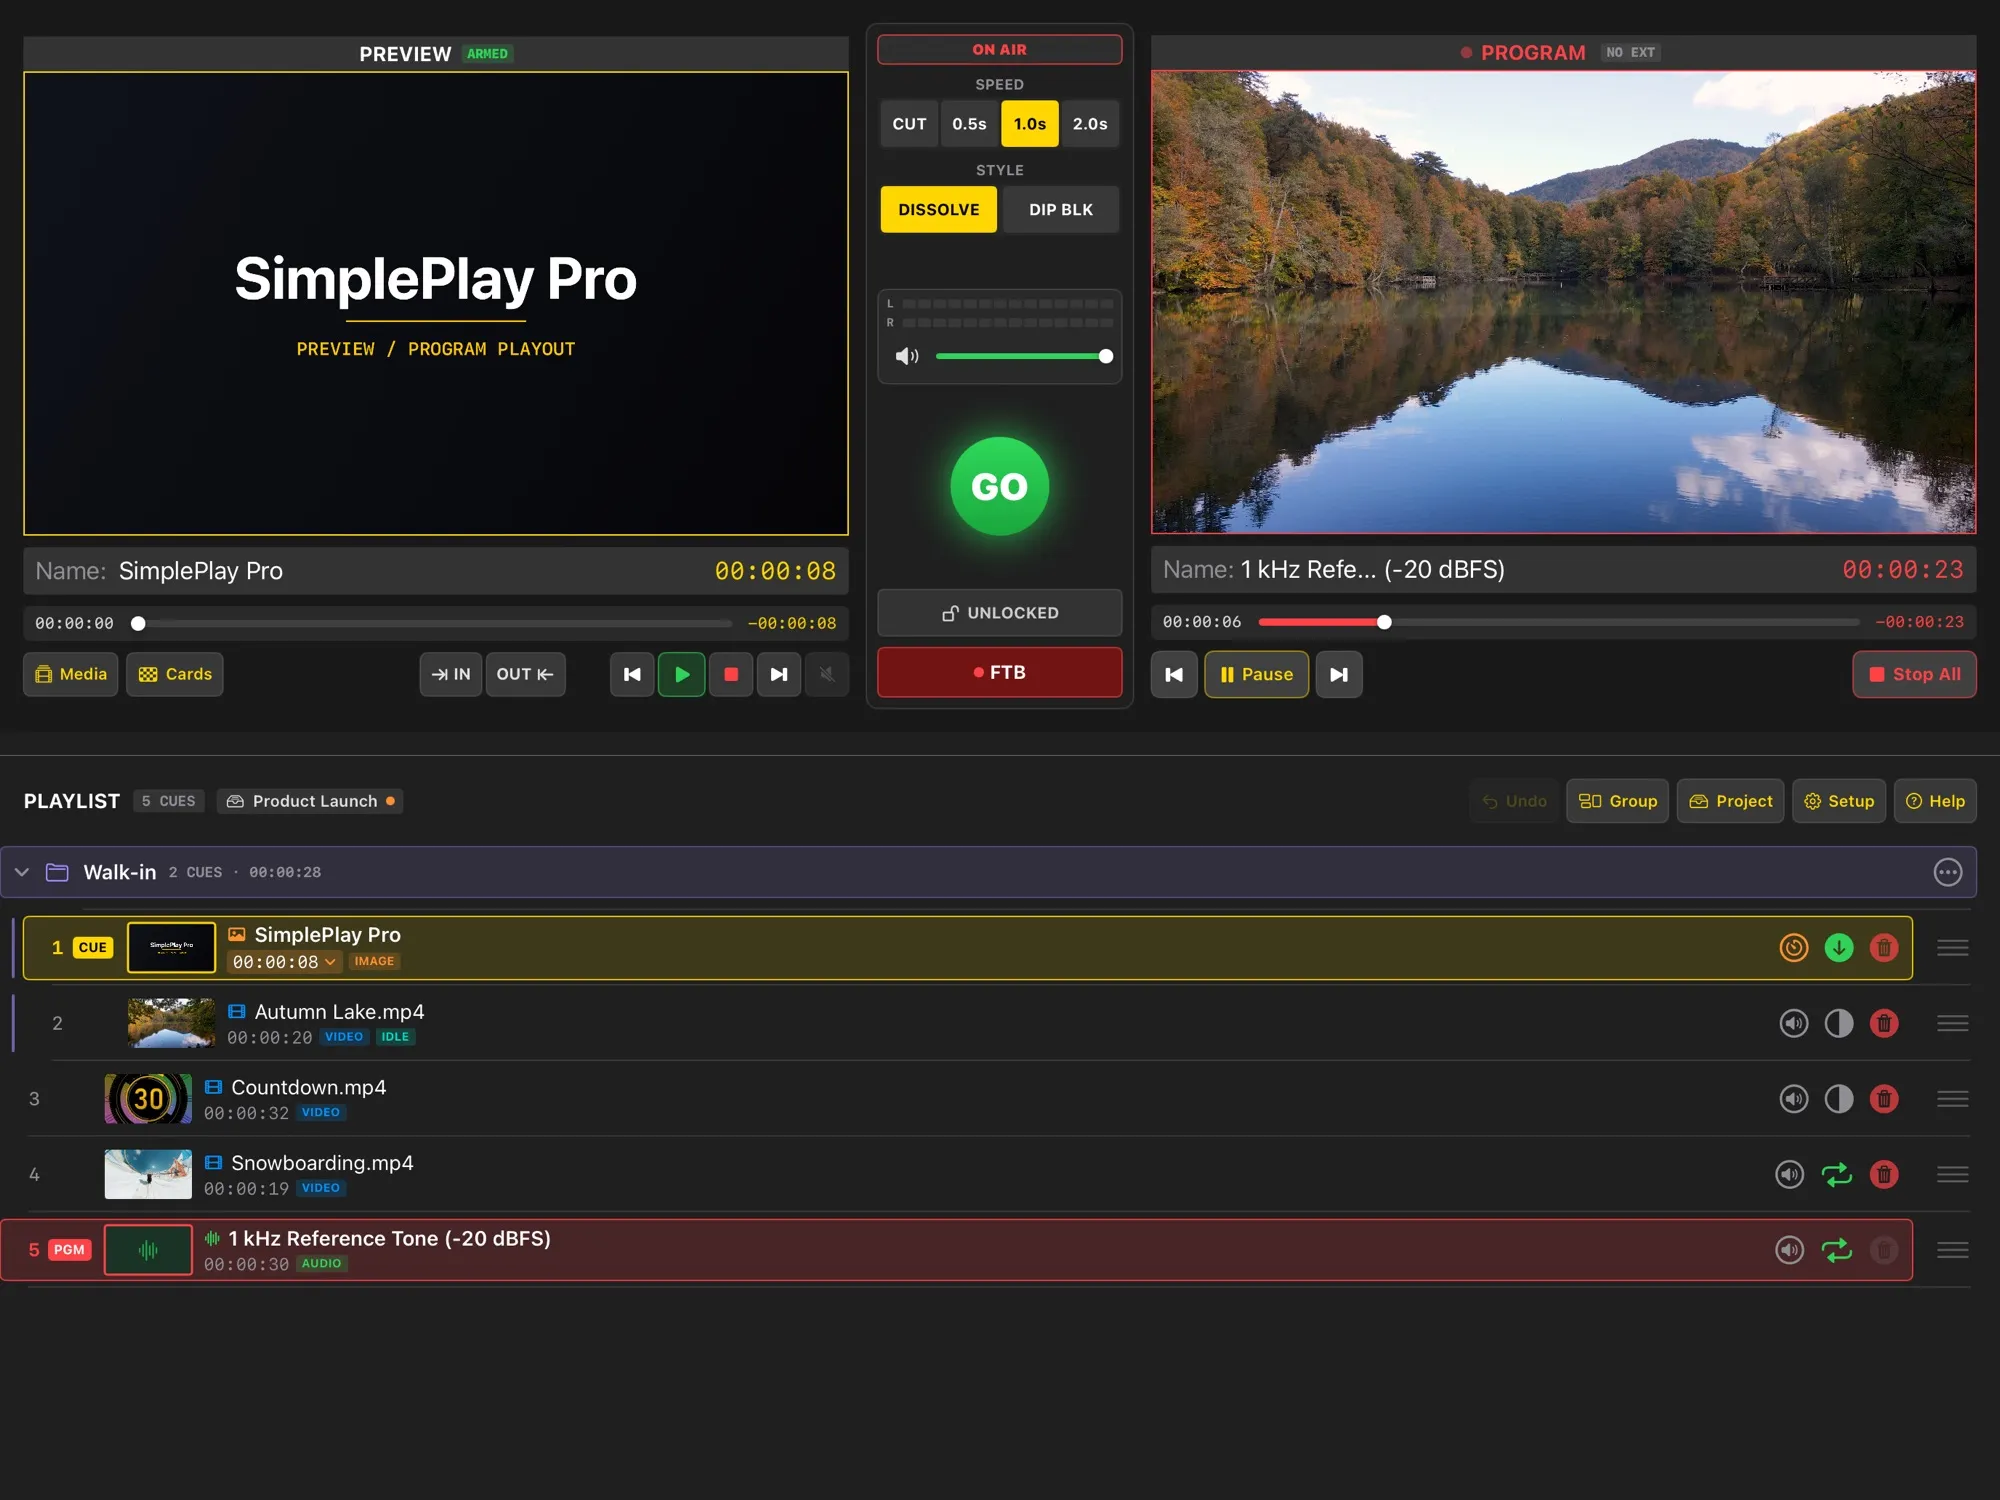Click the program playback progress bar
Screen dimensions: 2000x1500
coord(1558,622)
